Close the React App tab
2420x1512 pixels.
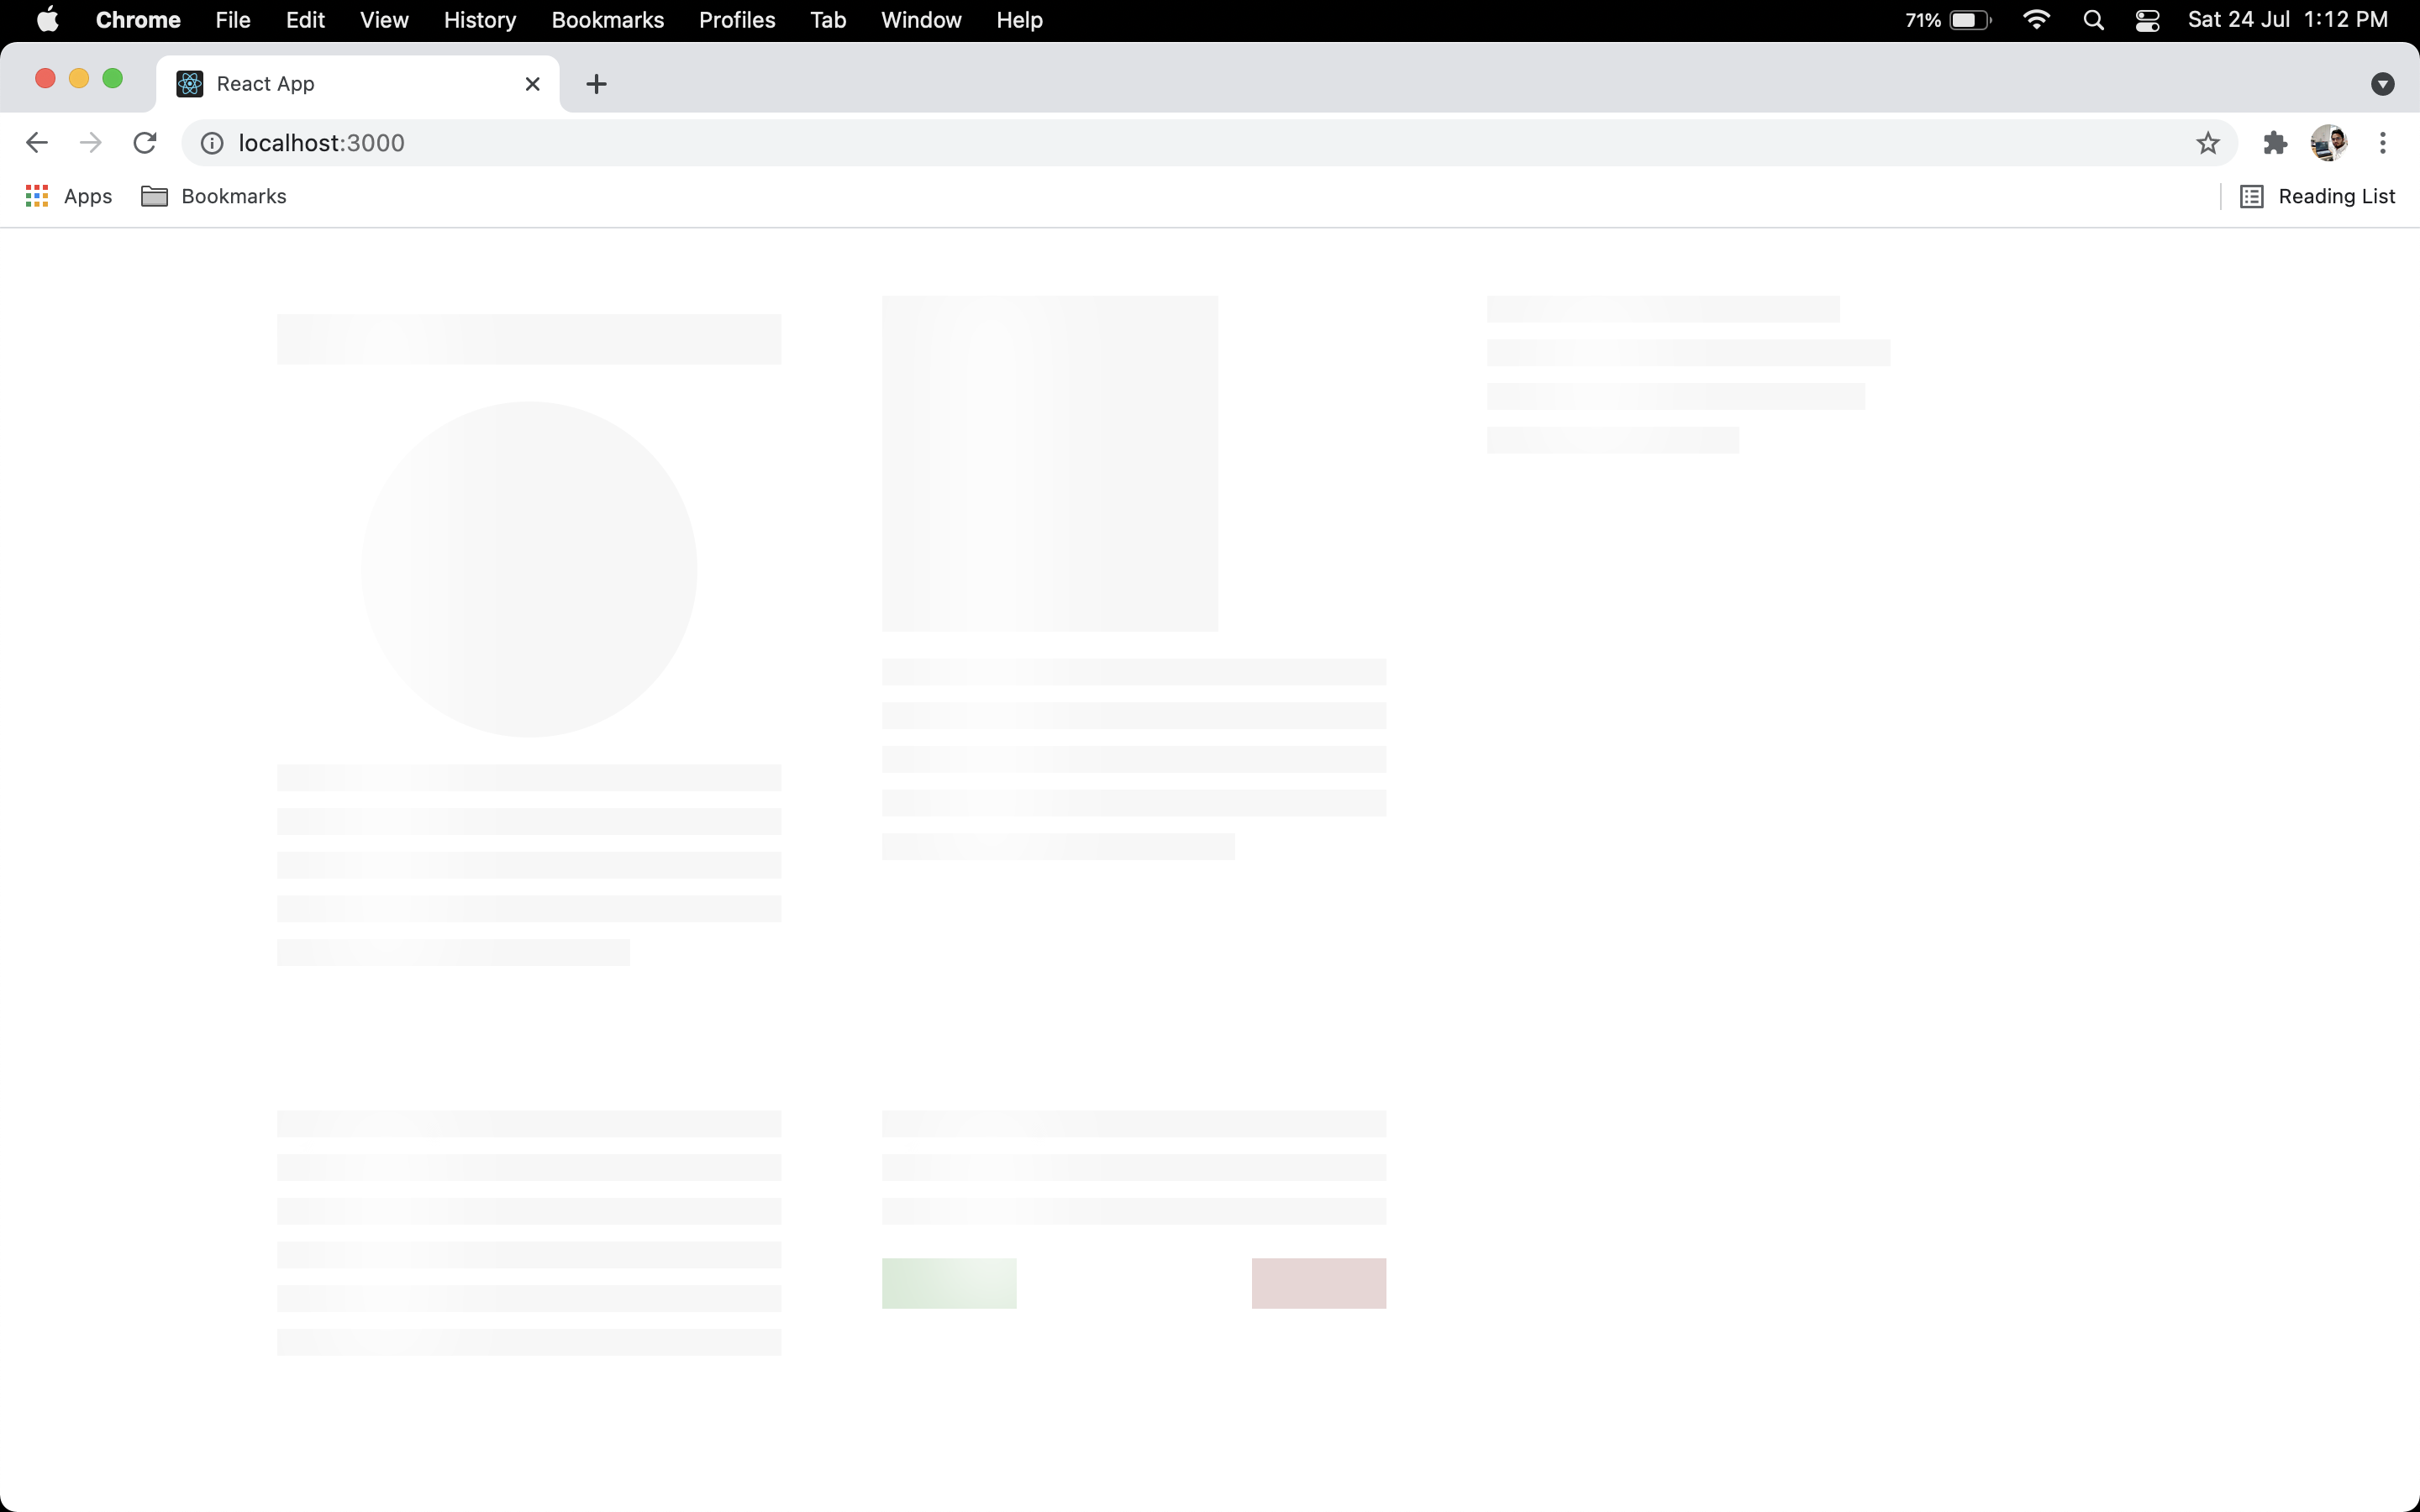pyautogui.click(x=533, y=84)
